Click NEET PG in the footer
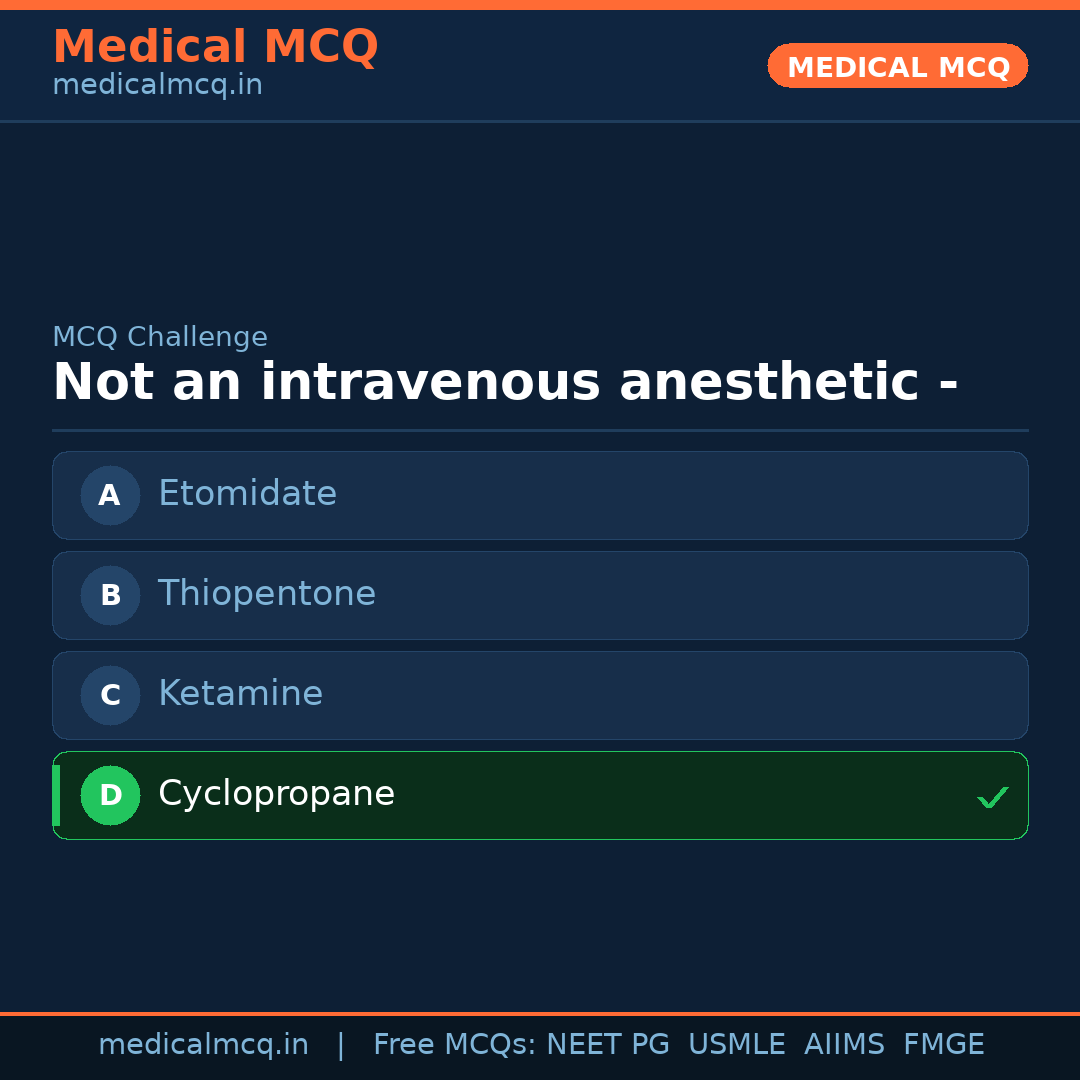The height and width of the screenshot is (1080, 1080). pos(608,1045)
